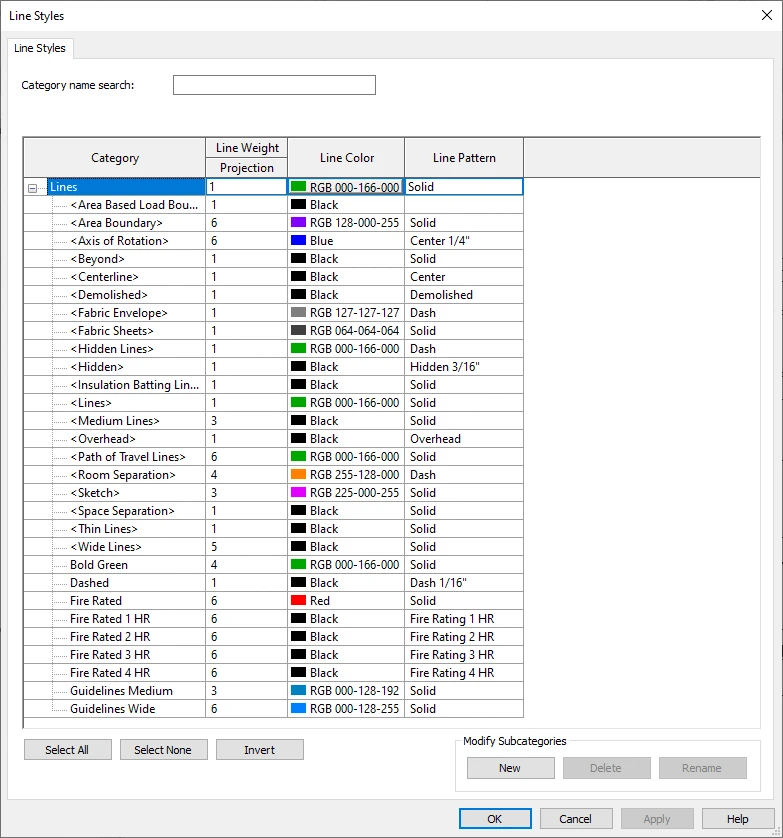The image size is (783, 838).
Task: Click line weight value for Wide Lines
Action: [246, 547]
